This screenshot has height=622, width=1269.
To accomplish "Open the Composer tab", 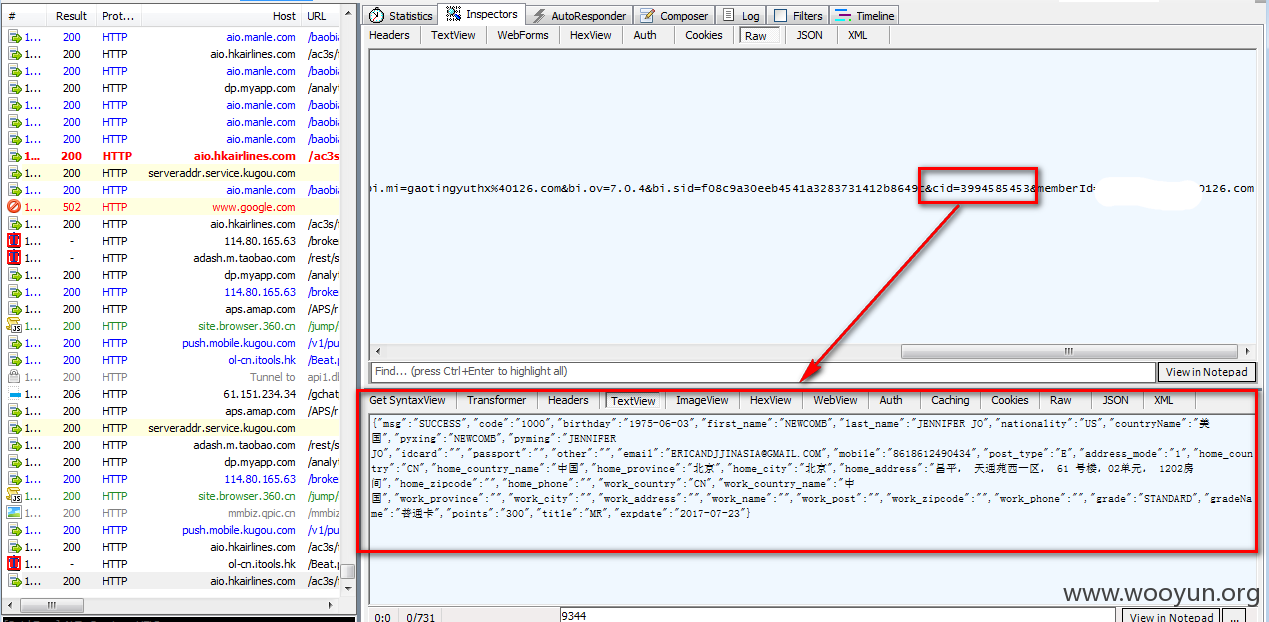I will pos(675,16).
